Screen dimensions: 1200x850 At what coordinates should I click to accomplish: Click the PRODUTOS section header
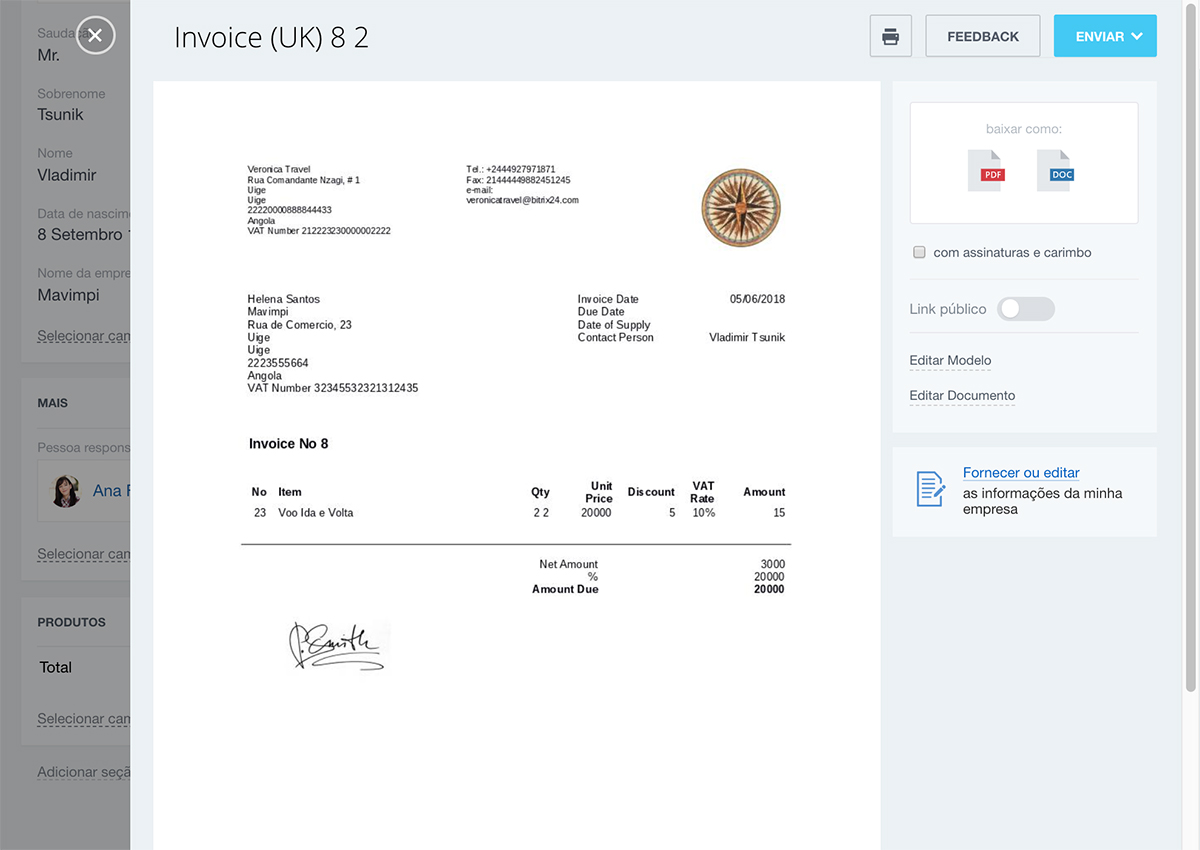pyautogui.click(x=72, y=622)
